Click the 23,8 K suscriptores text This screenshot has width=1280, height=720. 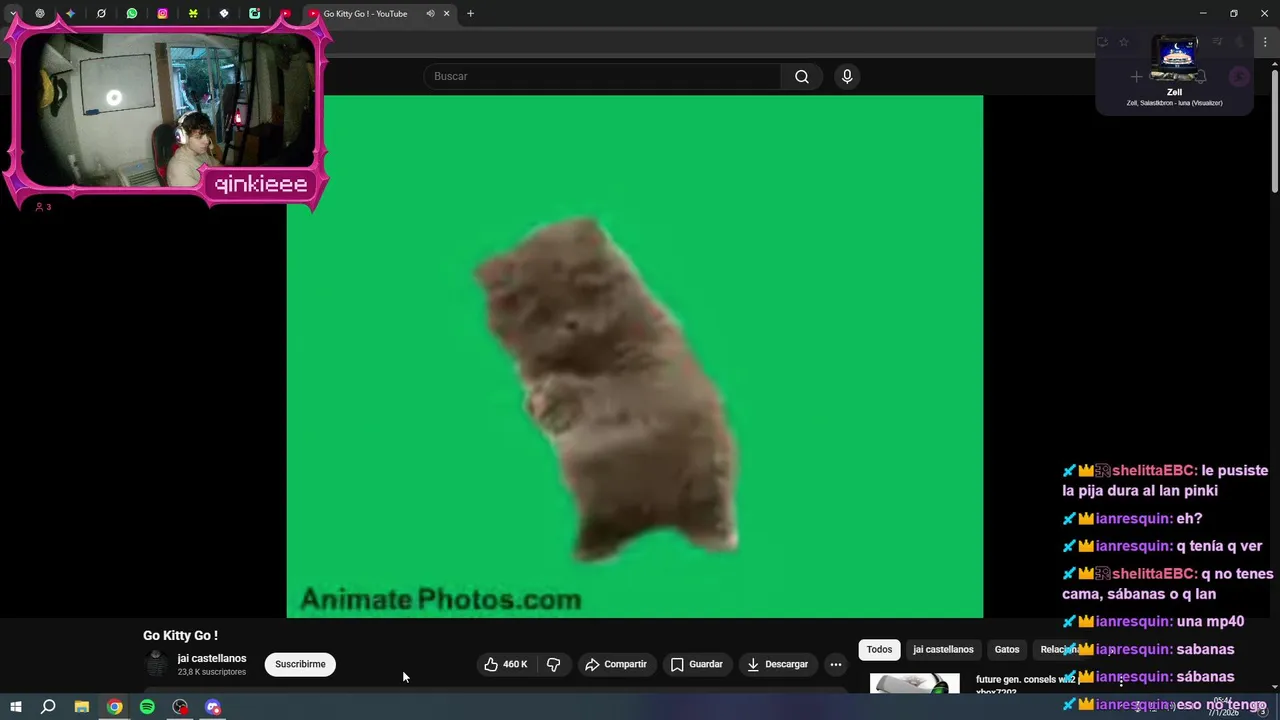tap(212, 672)
